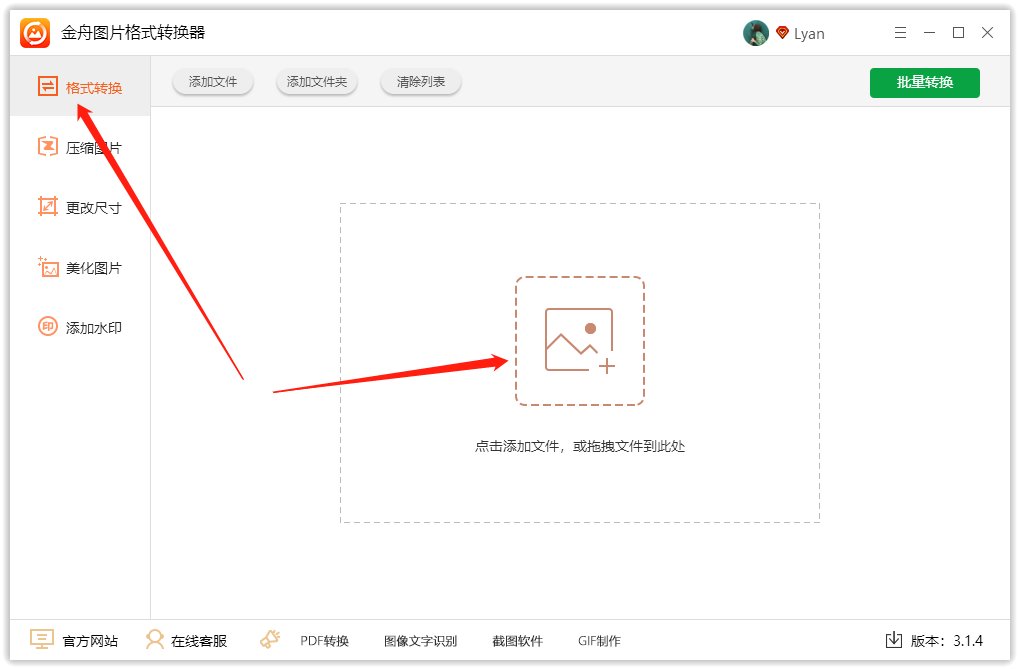
Task: Open the 美化图片 beautify tool
Action: pyautogui.click(x=80, y=267)
